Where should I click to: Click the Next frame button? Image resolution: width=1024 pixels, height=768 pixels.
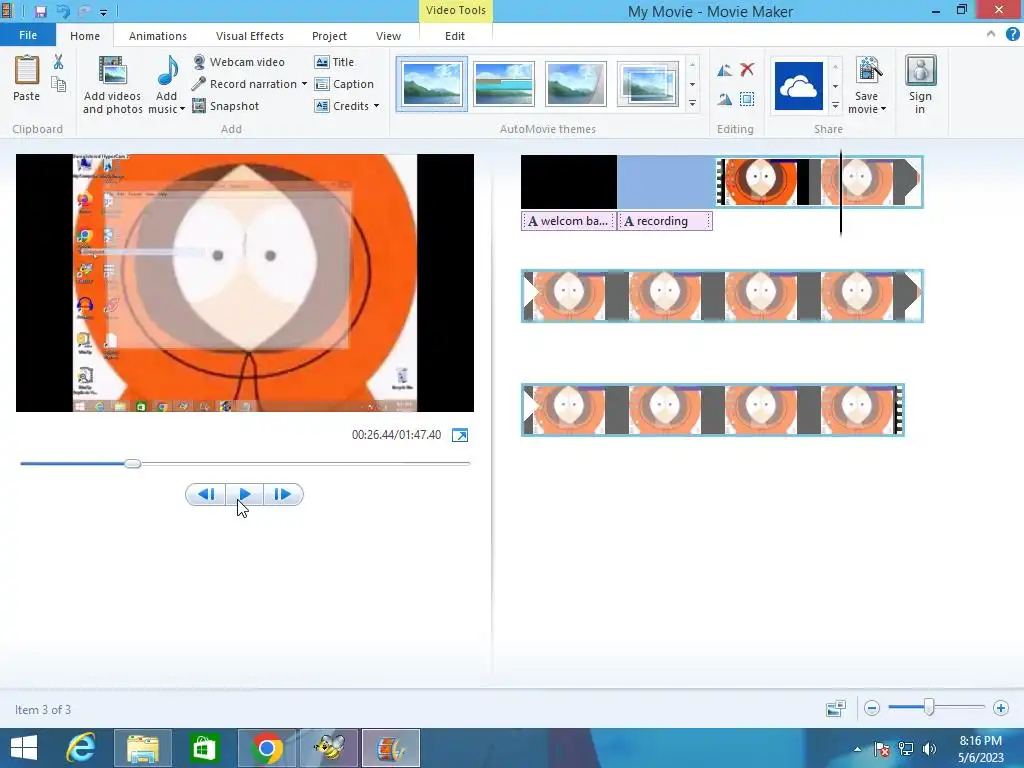click(283, 494)
